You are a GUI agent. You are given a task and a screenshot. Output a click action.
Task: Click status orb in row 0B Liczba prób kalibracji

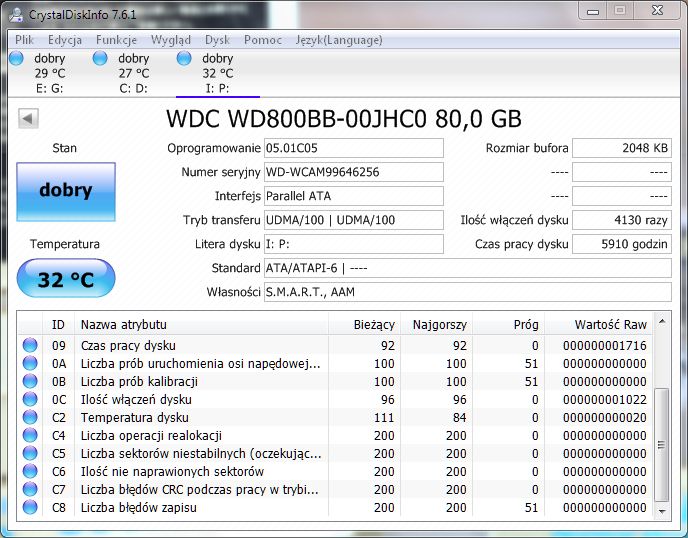click(30, 381)
